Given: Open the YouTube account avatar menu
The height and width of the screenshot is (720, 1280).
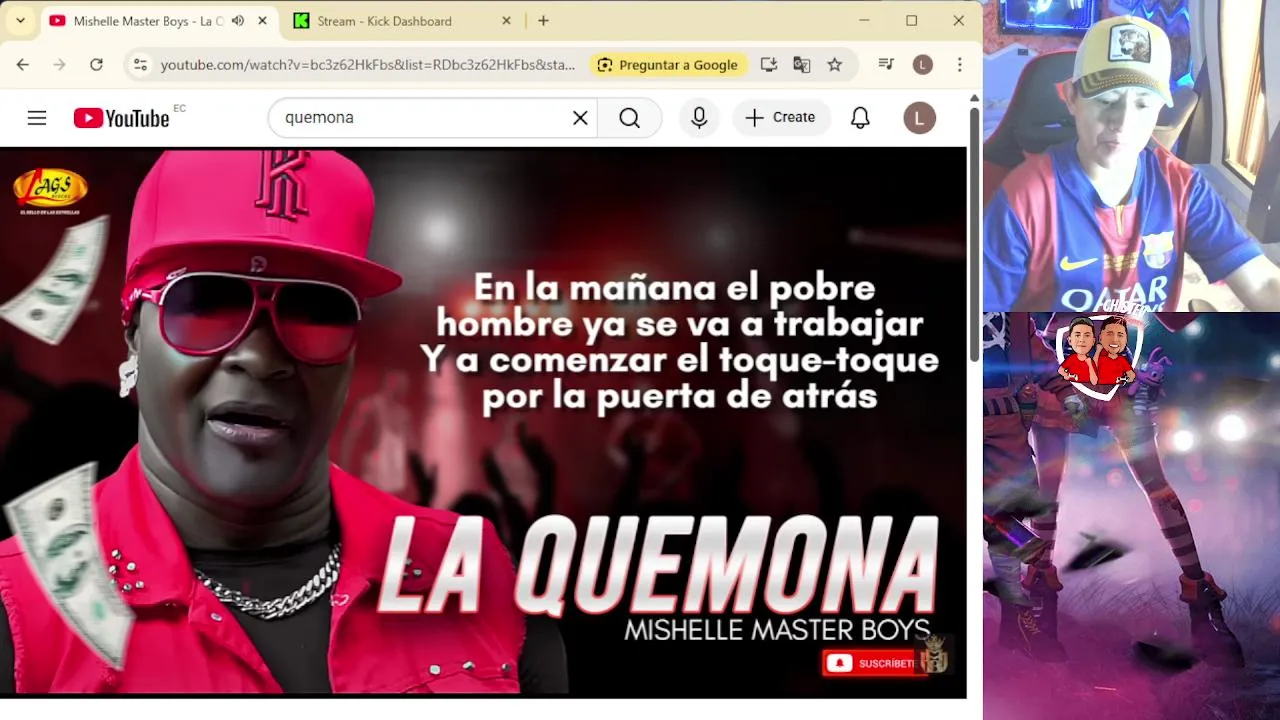Looking at the screenshot, I should coord(919,118).
